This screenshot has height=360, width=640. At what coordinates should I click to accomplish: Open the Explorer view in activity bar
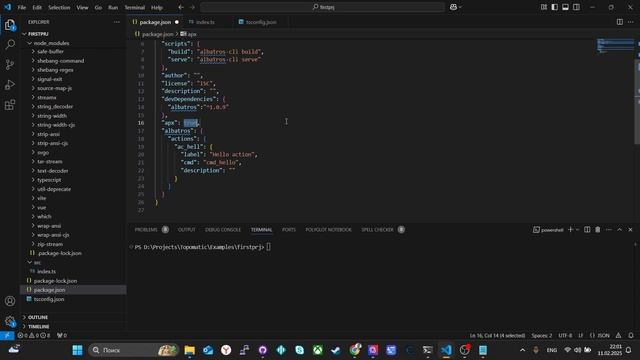click(10, 25)
